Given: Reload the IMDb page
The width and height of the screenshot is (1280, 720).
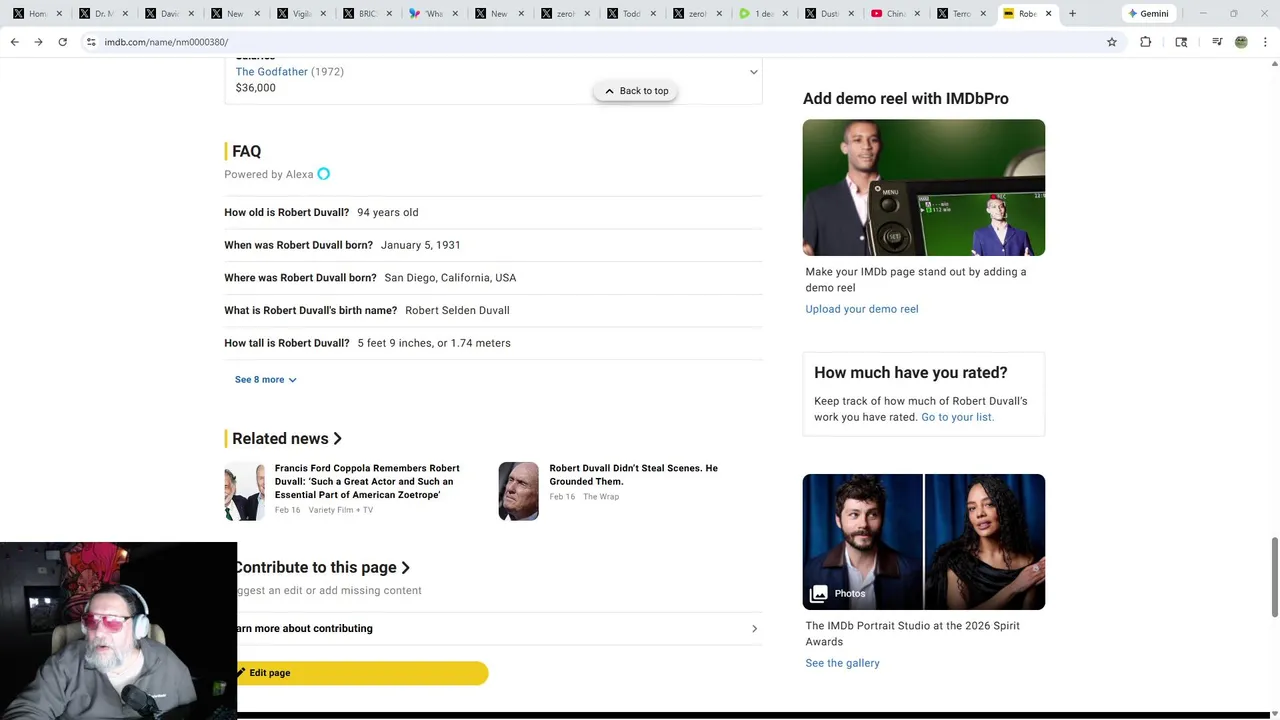Looking at the screenshot, I should click(62, 42).
